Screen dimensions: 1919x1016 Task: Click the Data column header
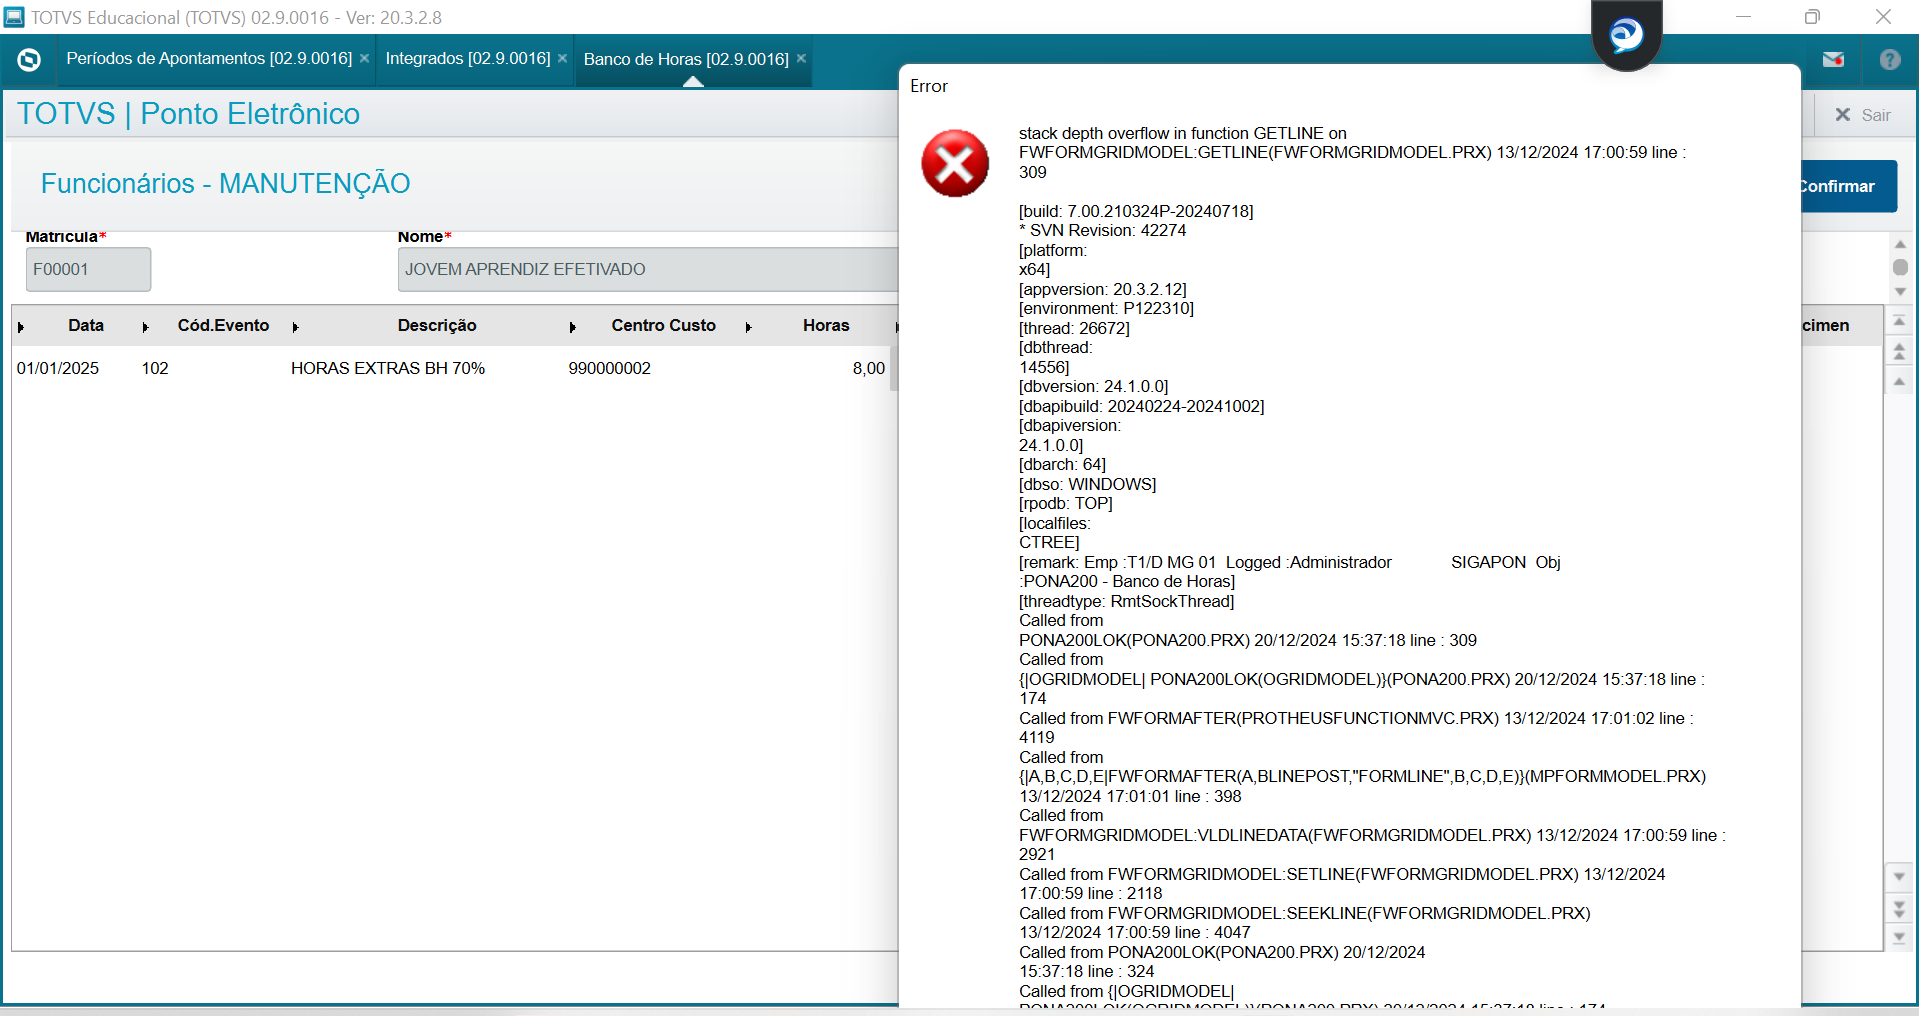(x=86, y=325)
